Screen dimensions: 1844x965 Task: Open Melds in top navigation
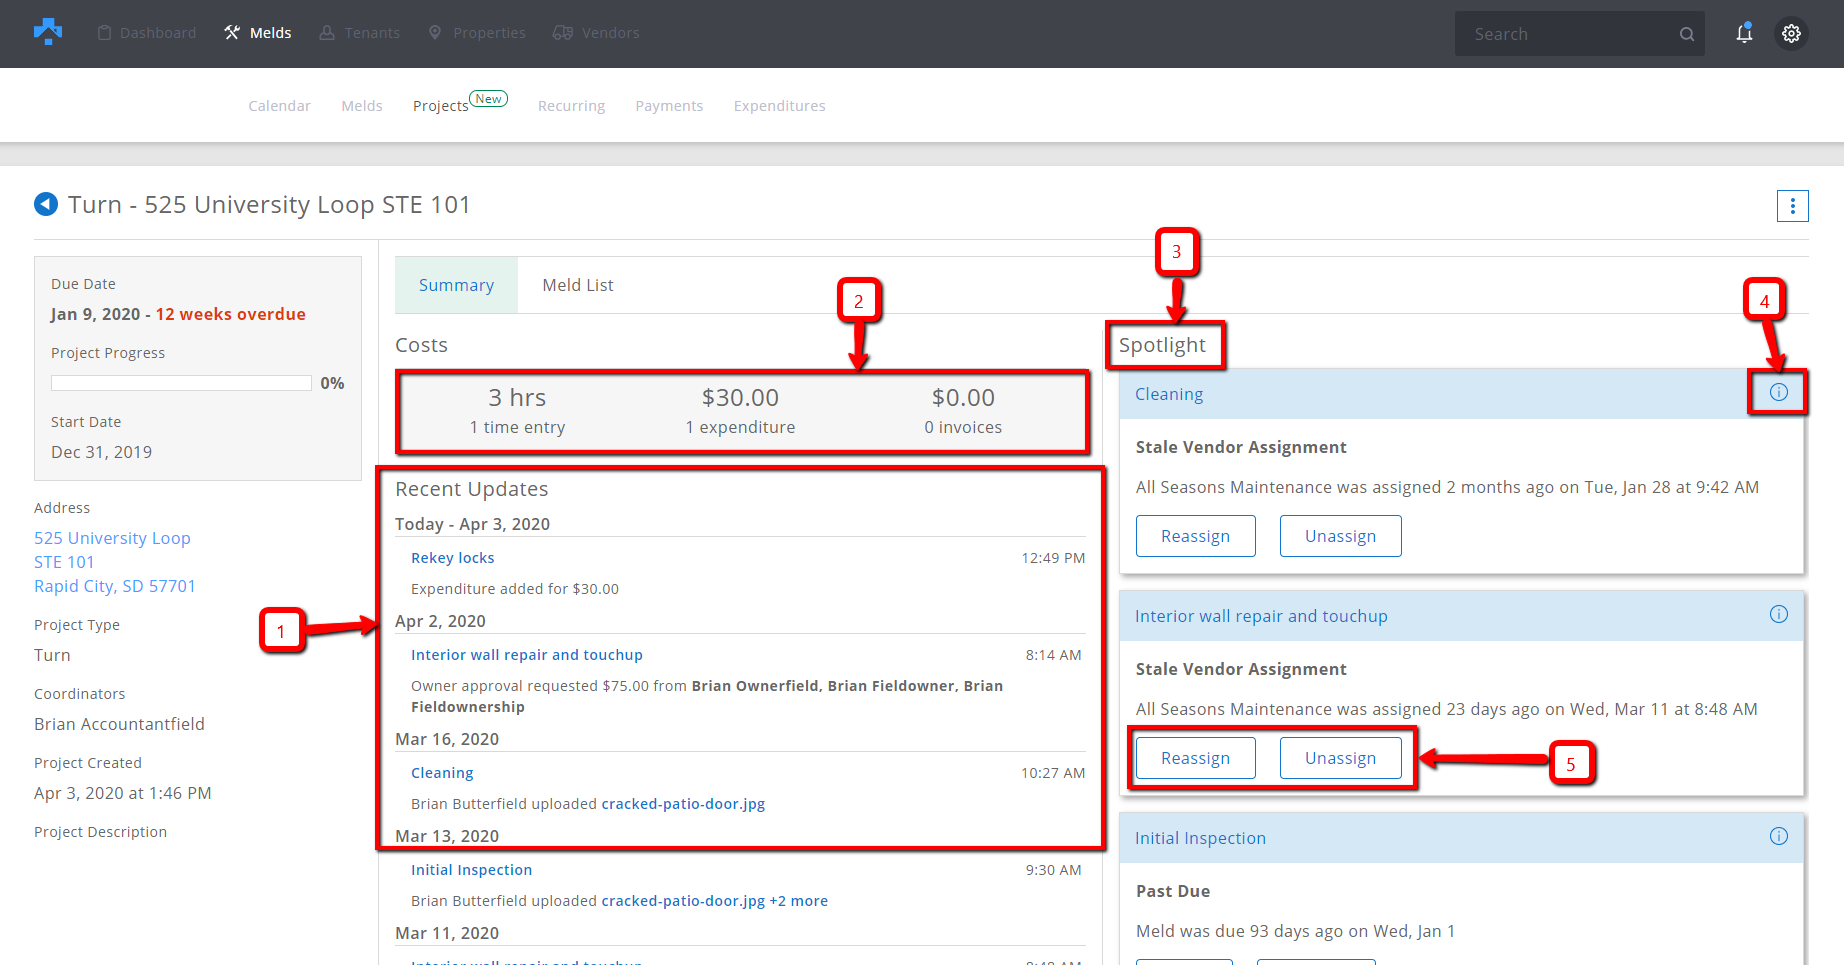click(258, 33)
